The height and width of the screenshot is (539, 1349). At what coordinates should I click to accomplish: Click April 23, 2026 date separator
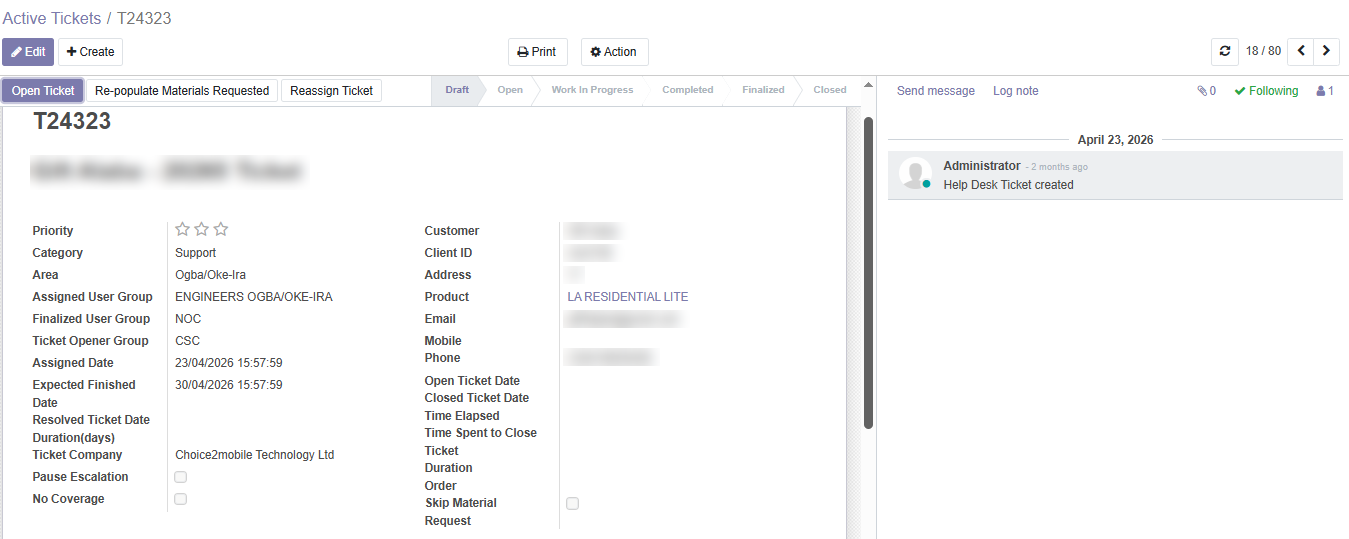(1115, 140)
